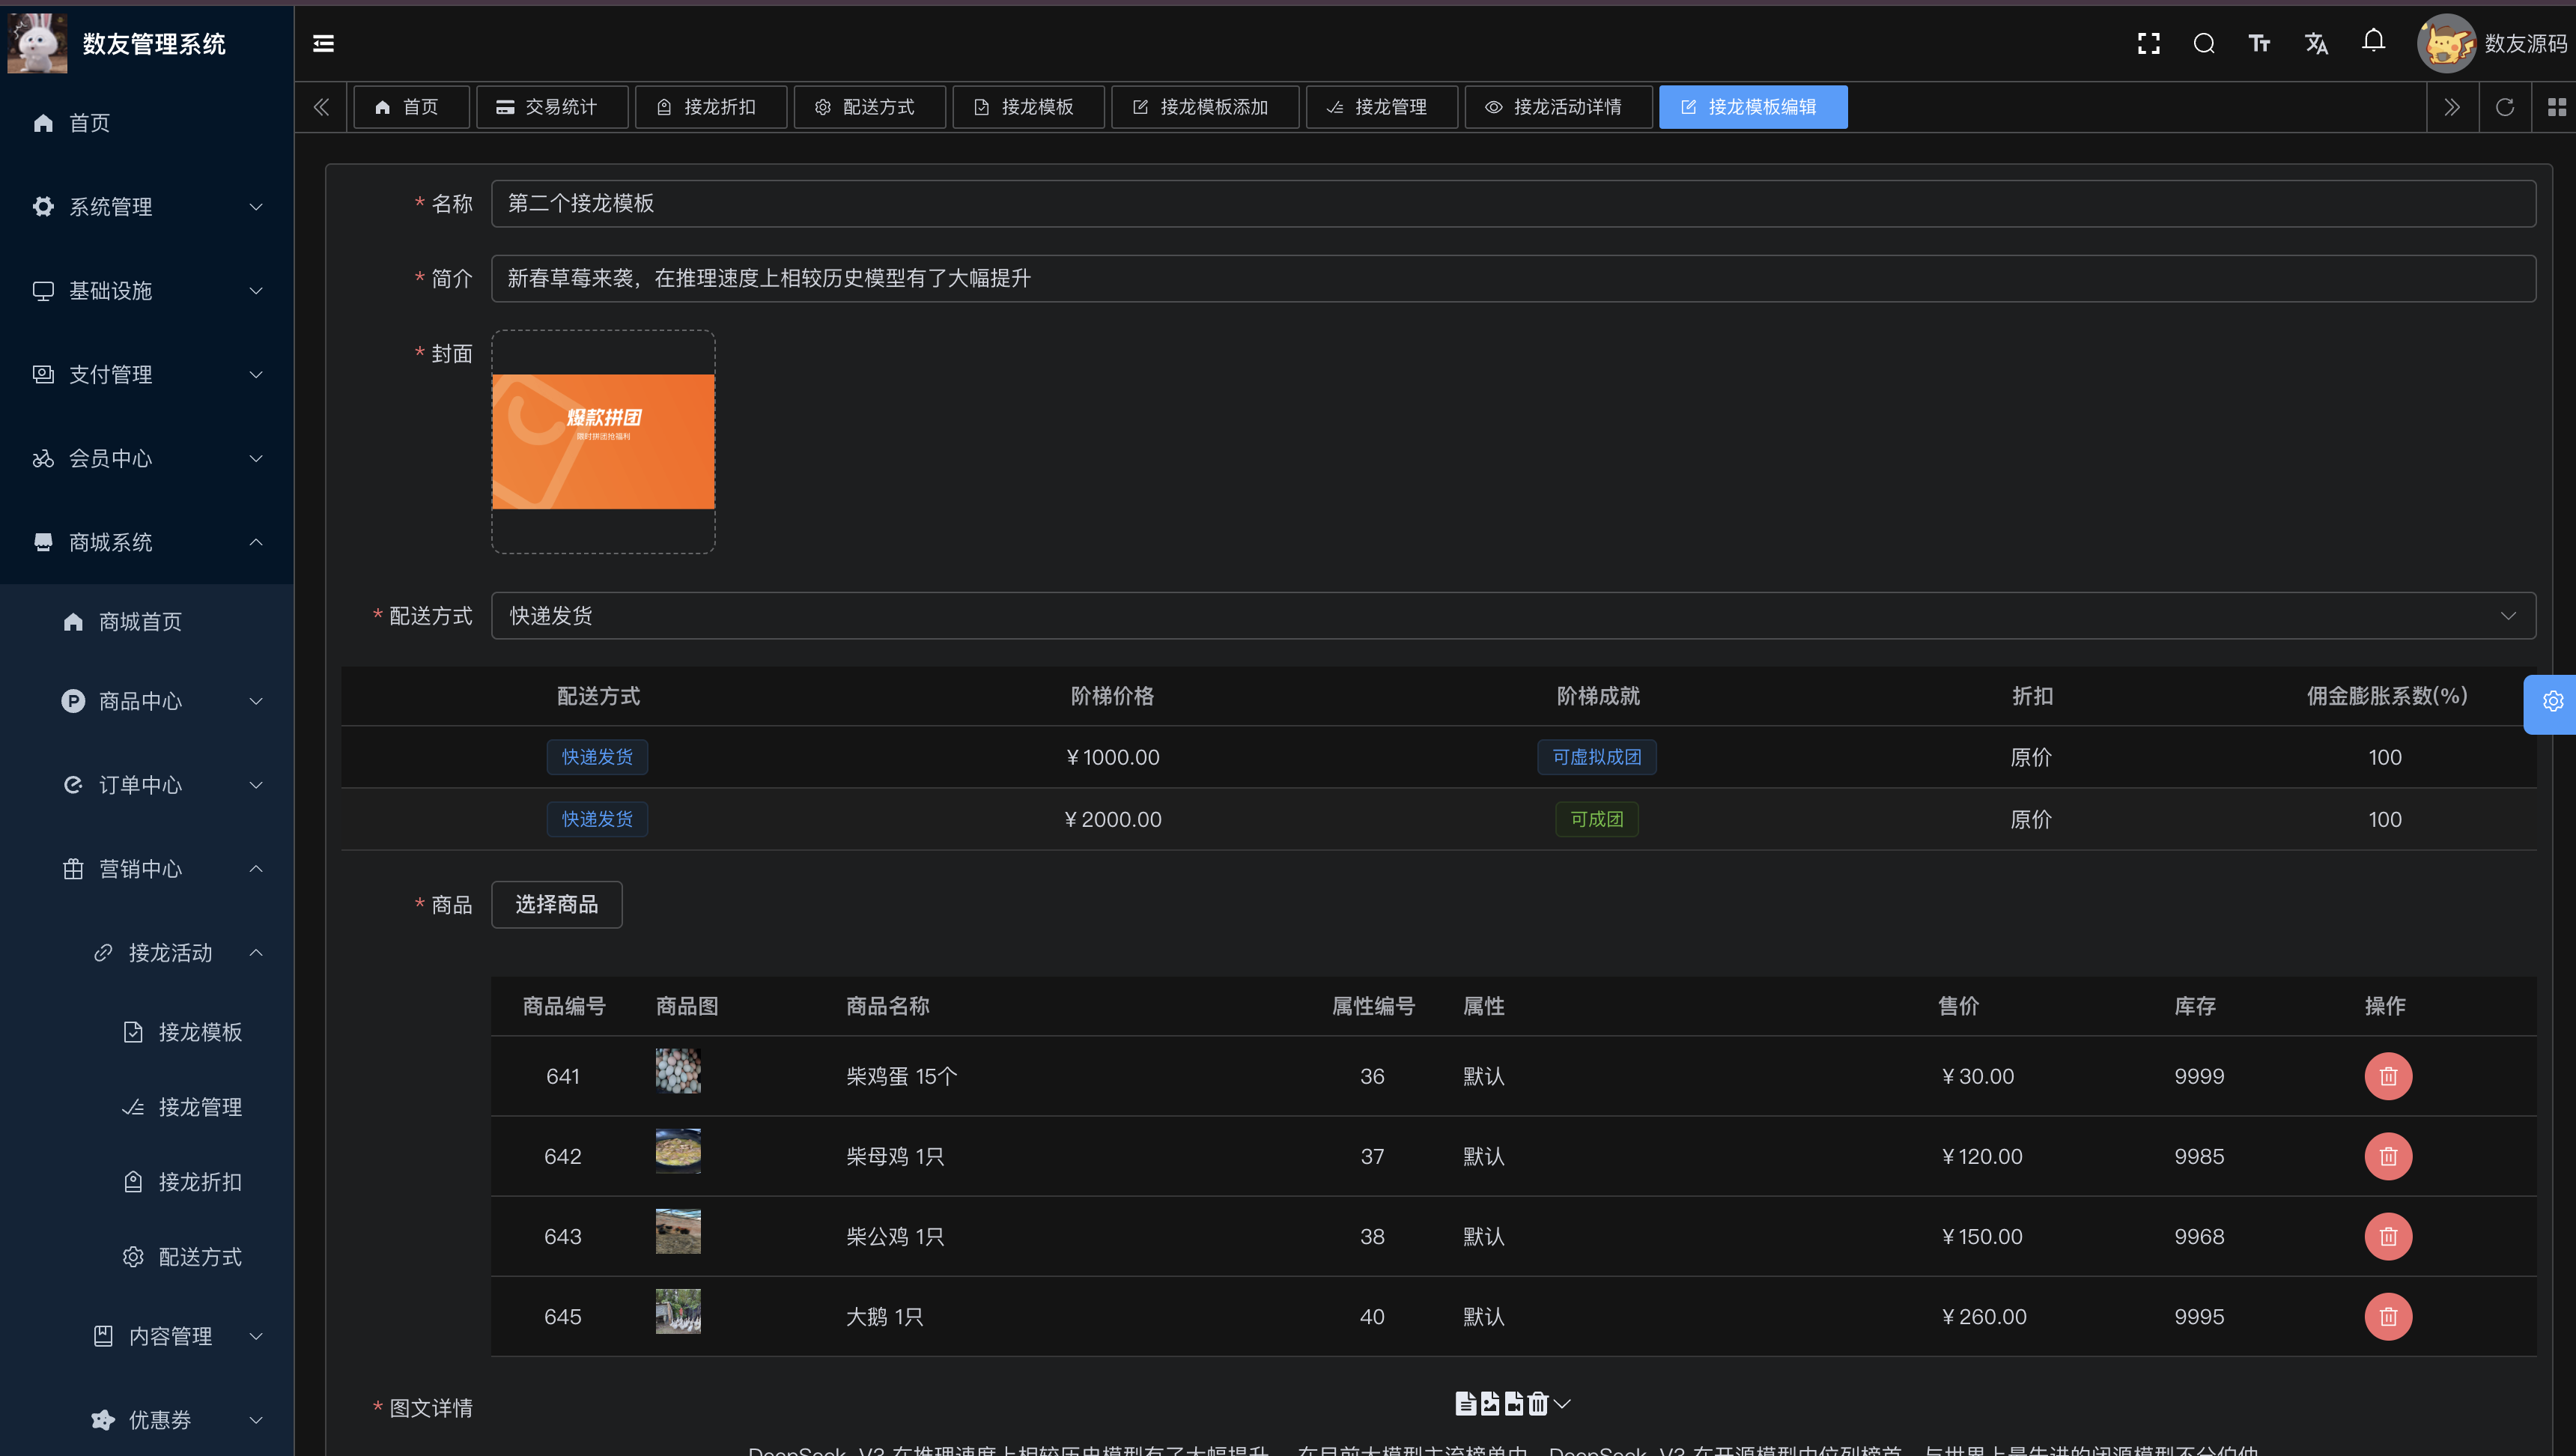Click the orange 爆款拼团 cover image
This screenshot has height=1456, width=2576.
[x=603, y=442]
